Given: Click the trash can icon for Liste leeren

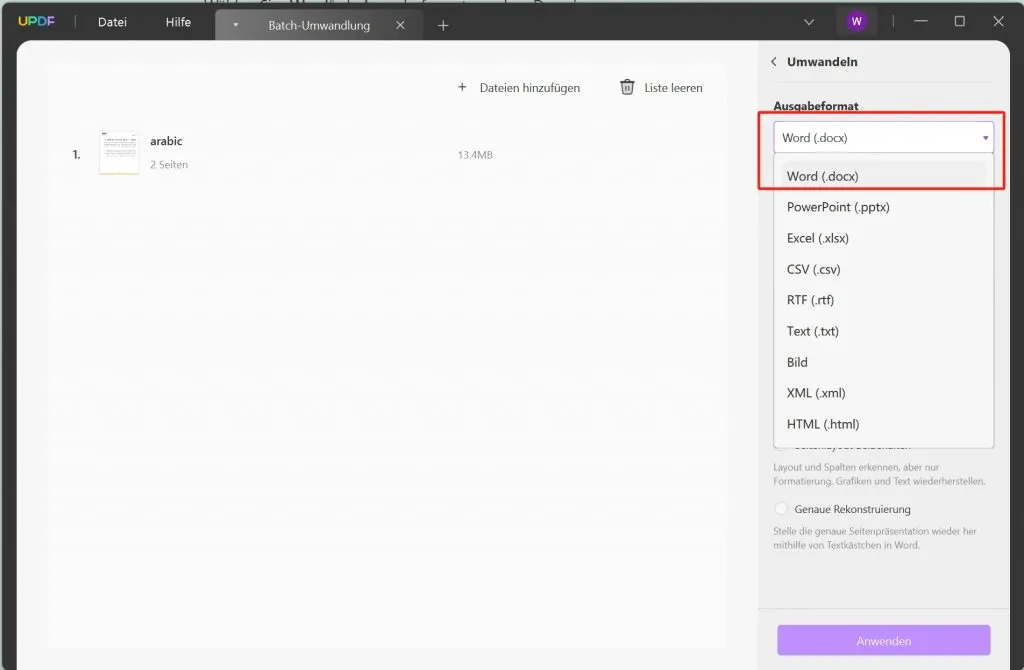Looking at the screenshot, I should [627, 87].
